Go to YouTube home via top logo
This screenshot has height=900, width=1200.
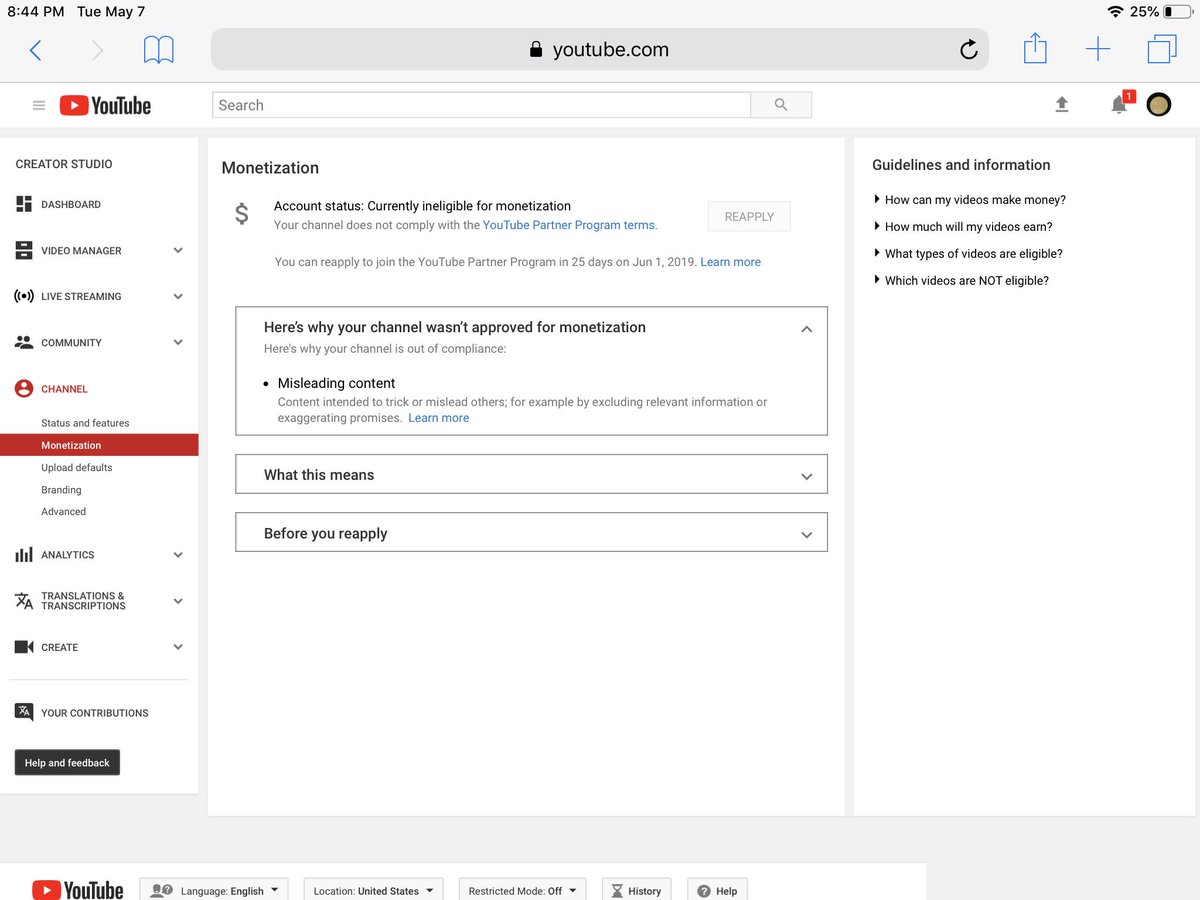pyautogui.click(x=105, y=105)
